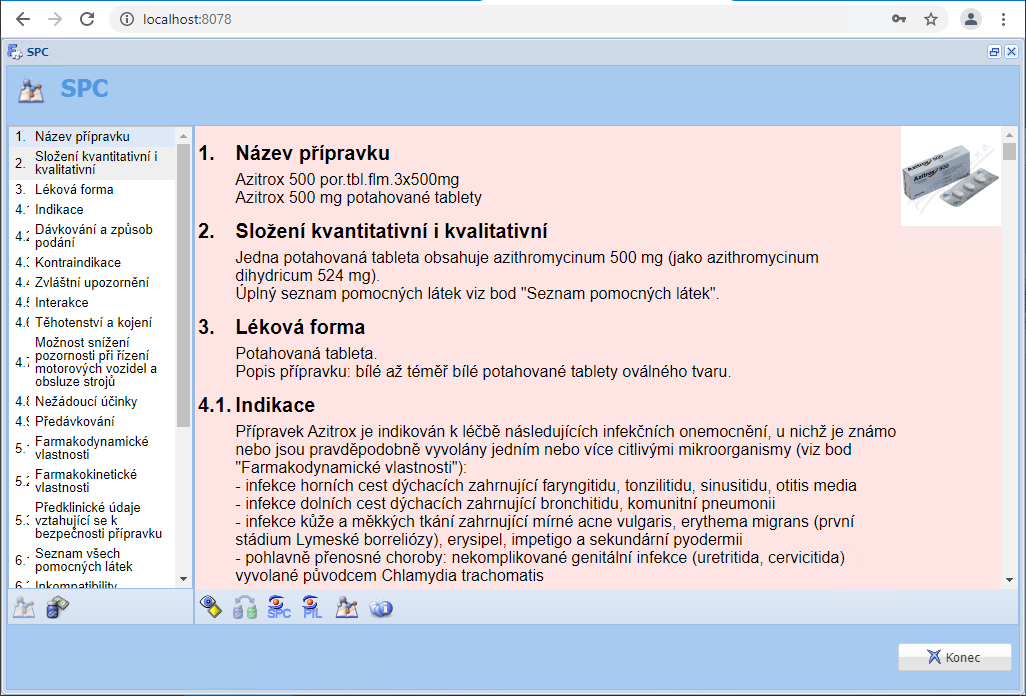The width and height of the screenshot is (1026, 696).
Task: Select 'Předklinické údaje' section in the list
Action: (93, 520)
